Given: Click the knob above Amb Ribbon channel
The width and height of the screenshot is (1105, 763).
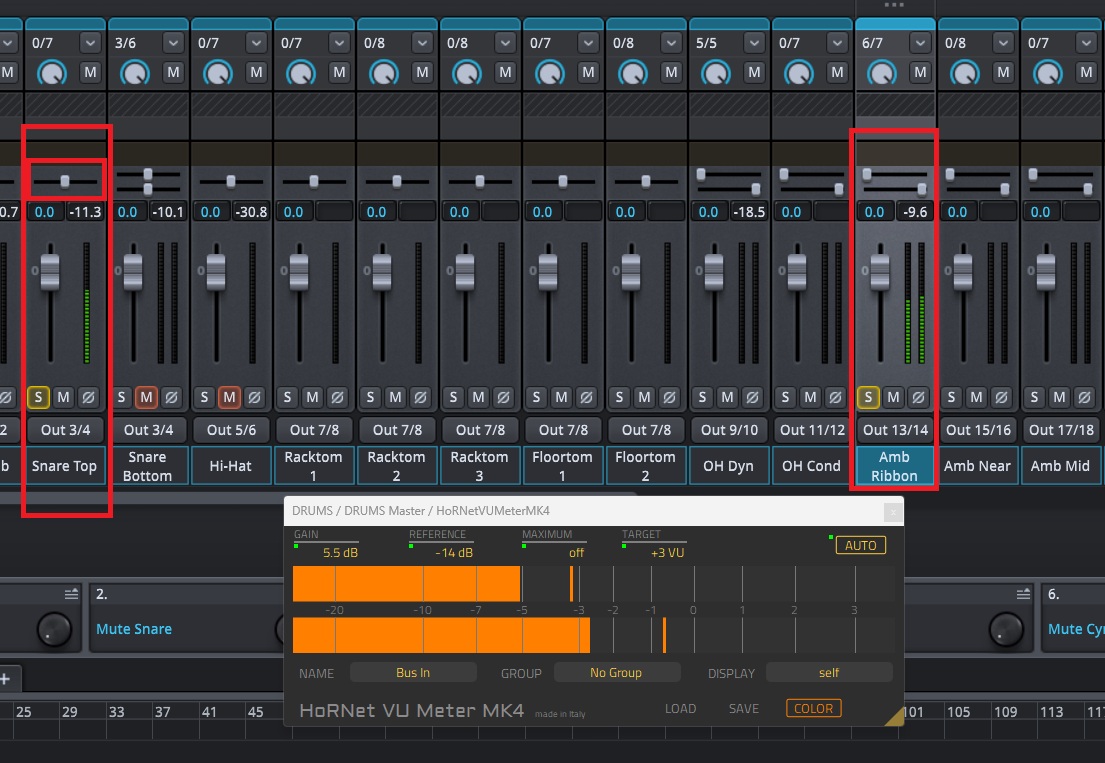Looking at the screenshot, I should pos(882,73).
